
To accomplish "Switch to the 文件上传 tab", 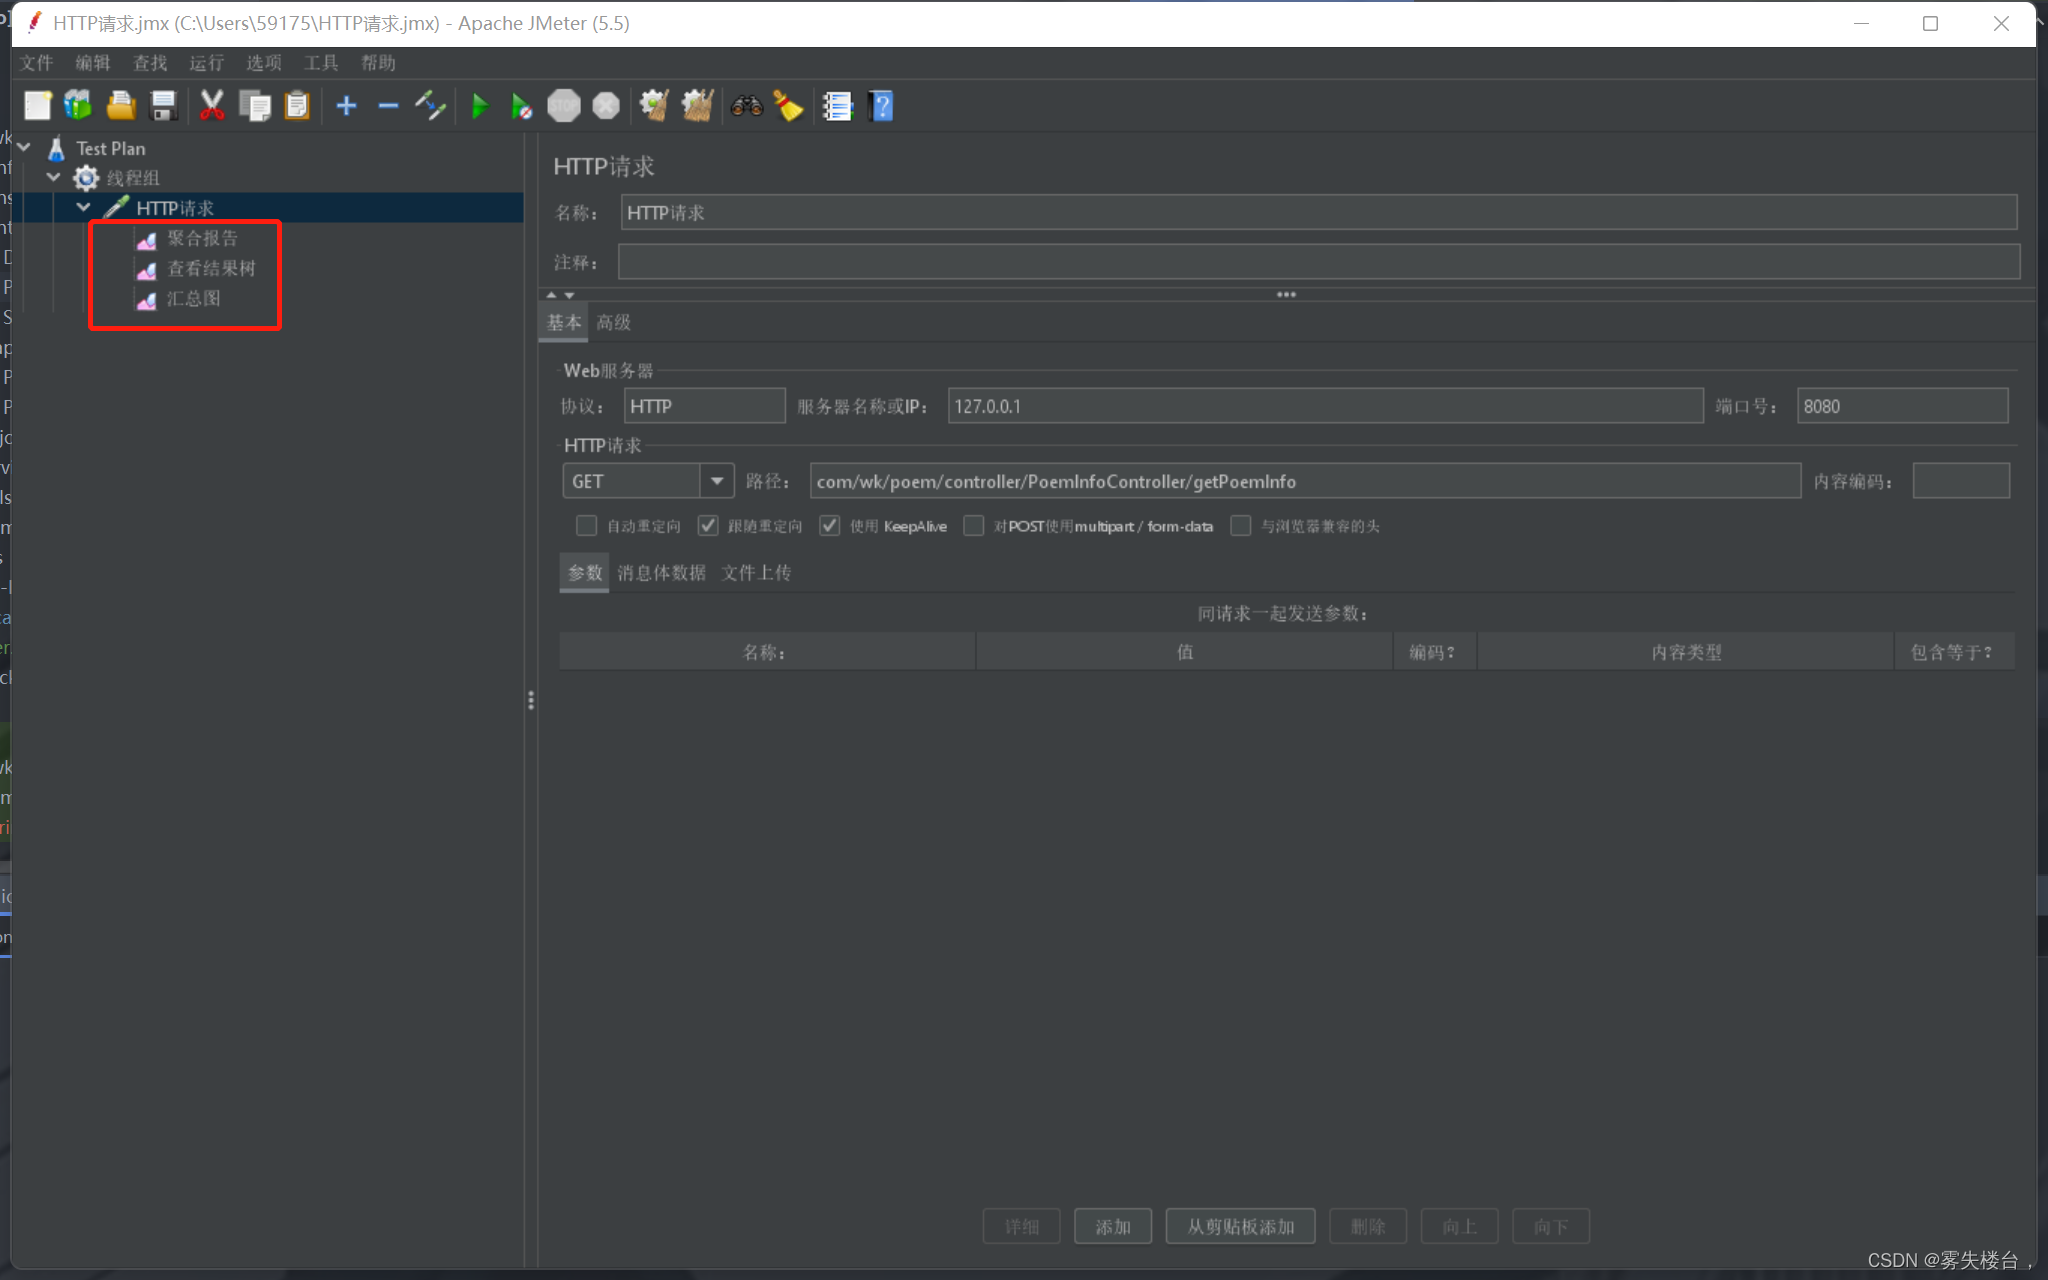I will 756,573.
